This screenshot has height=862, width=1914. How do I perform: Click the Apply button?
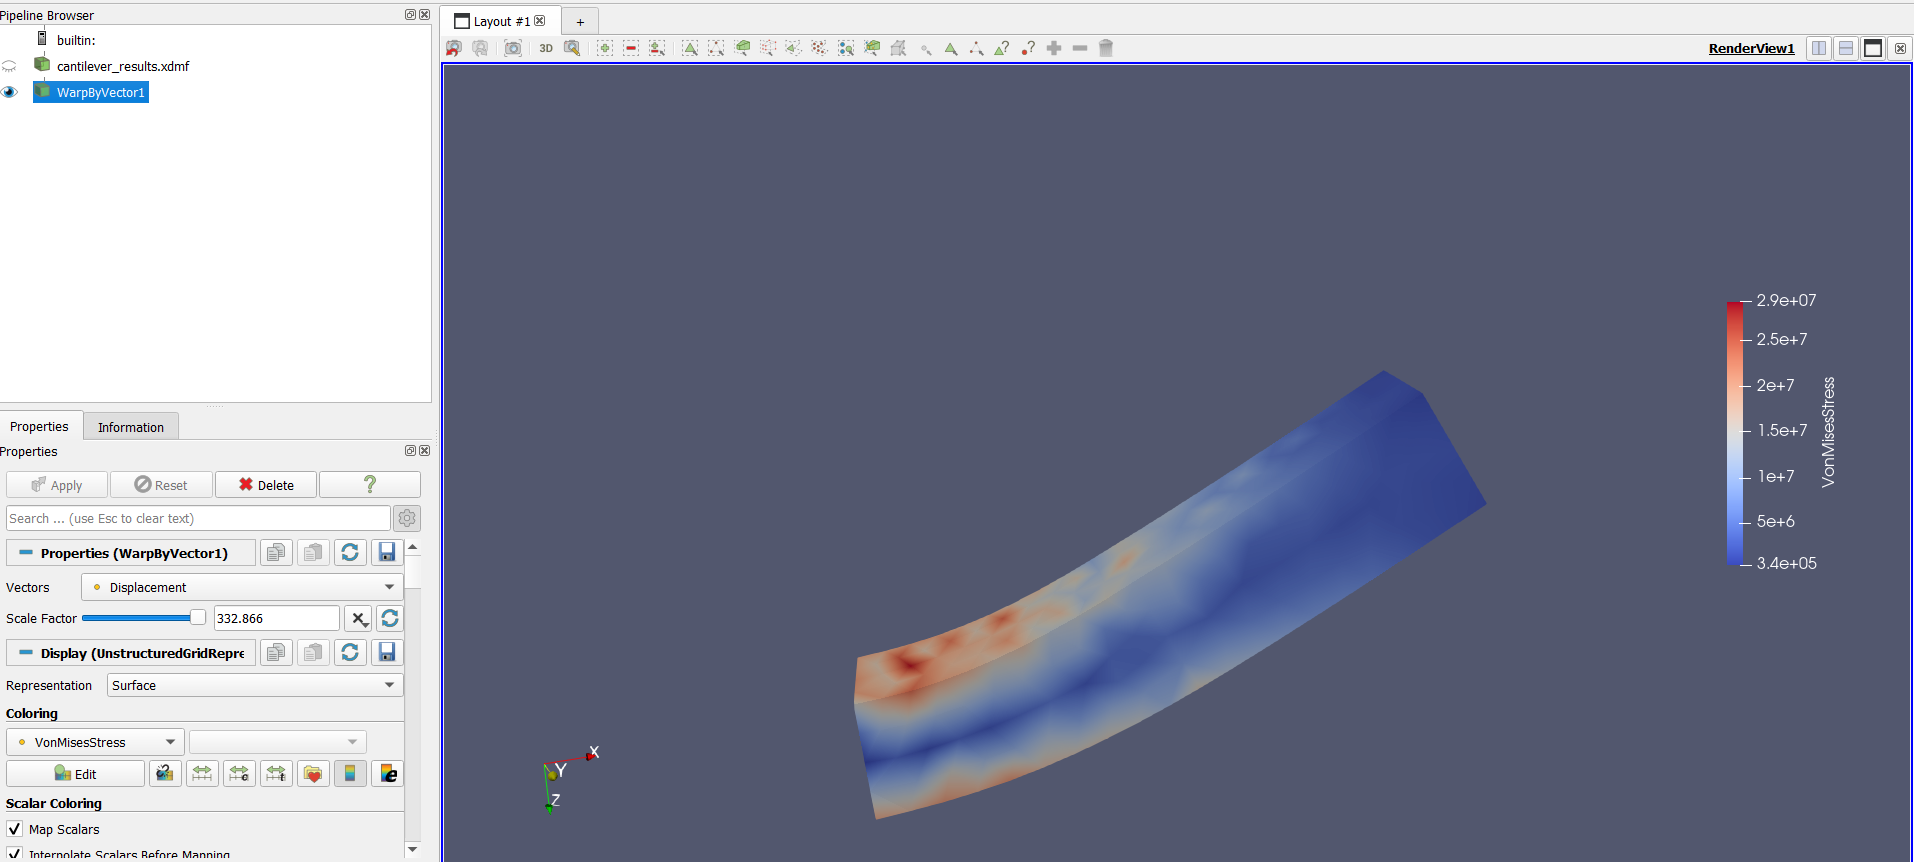pos(57,485)
